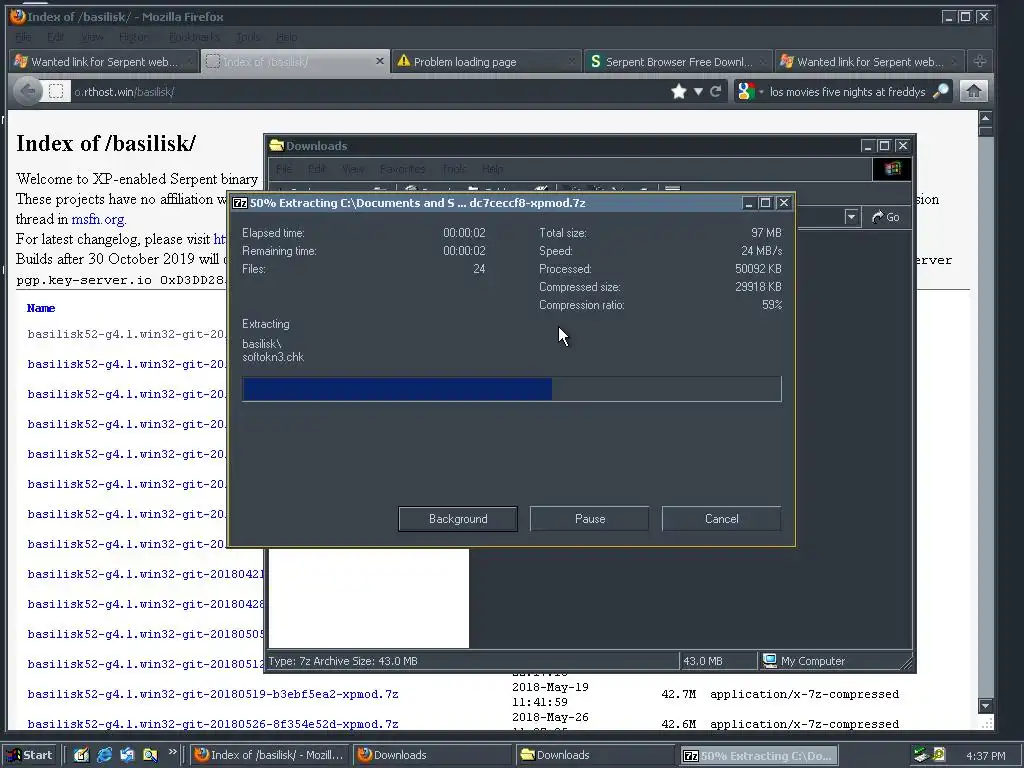Click the fourth quick launch search icon
1024x768 pixels.
coord(150,755)
